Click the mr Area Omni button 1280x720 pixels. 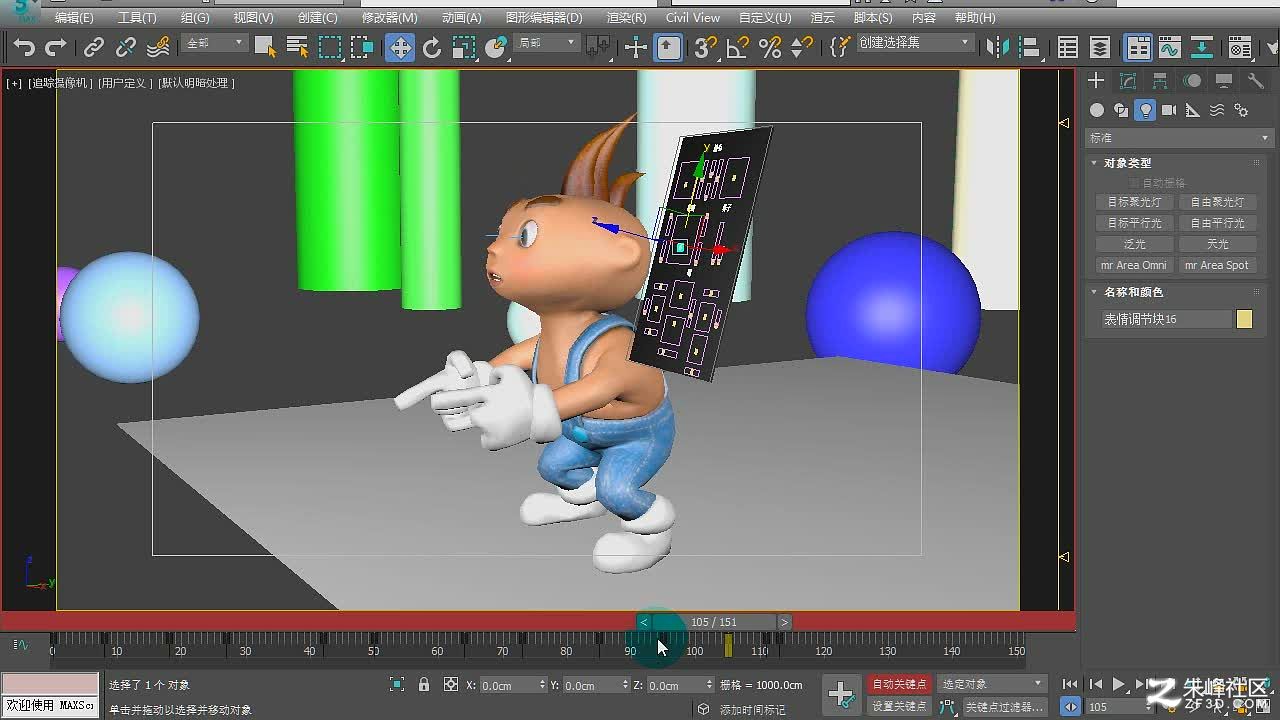click(x=1135, y=265)
